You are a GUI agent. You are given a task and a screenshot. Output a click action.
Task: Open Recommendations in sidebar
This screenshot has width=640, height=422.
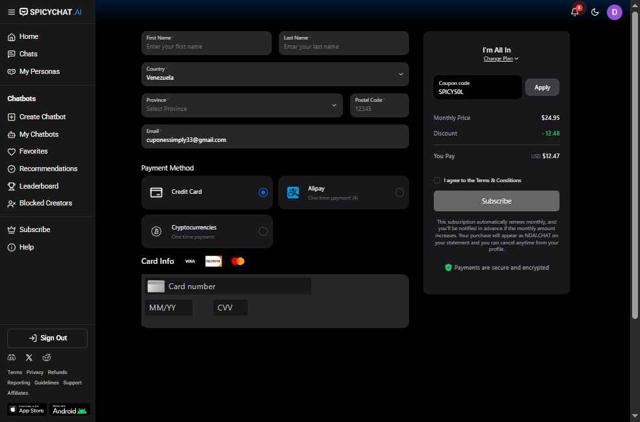coord(42,169)
